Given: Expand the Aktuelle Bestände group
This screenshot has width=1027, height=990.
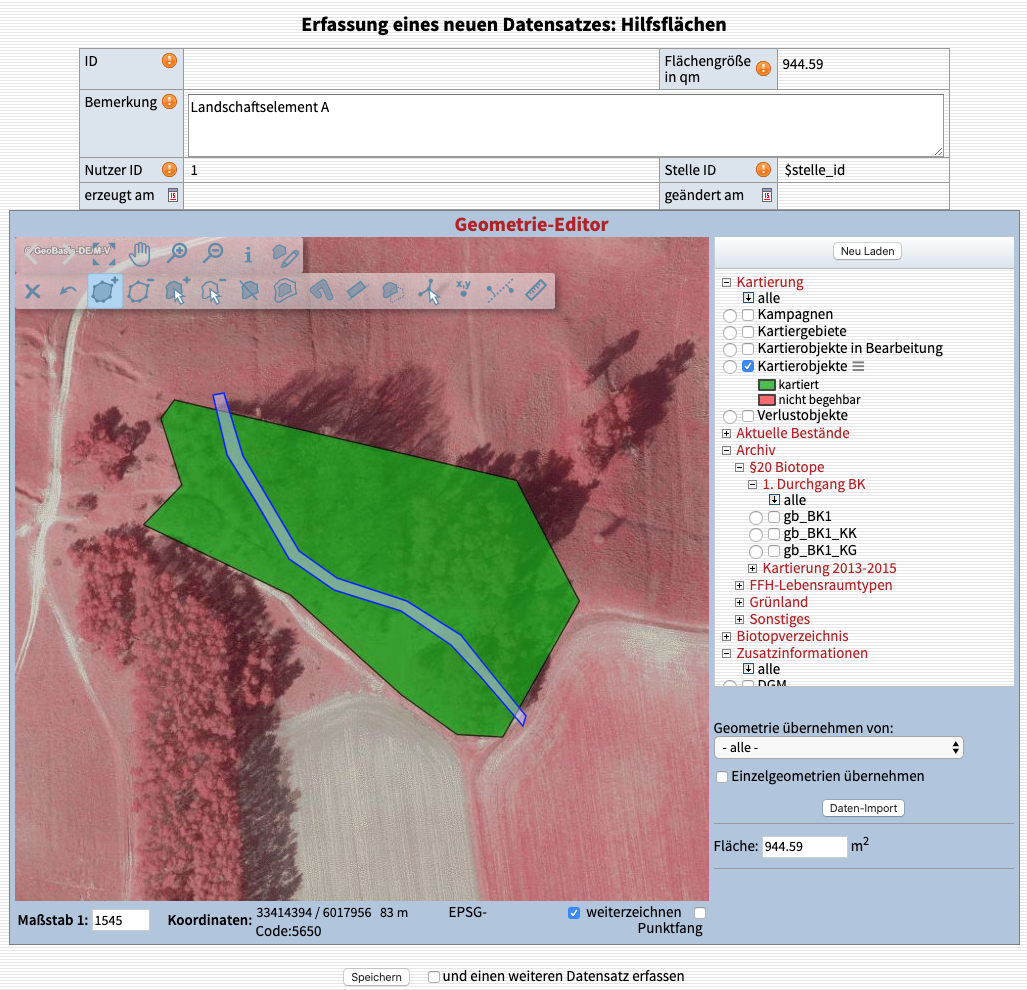Looking at the screenshot, I should (727, 433).
